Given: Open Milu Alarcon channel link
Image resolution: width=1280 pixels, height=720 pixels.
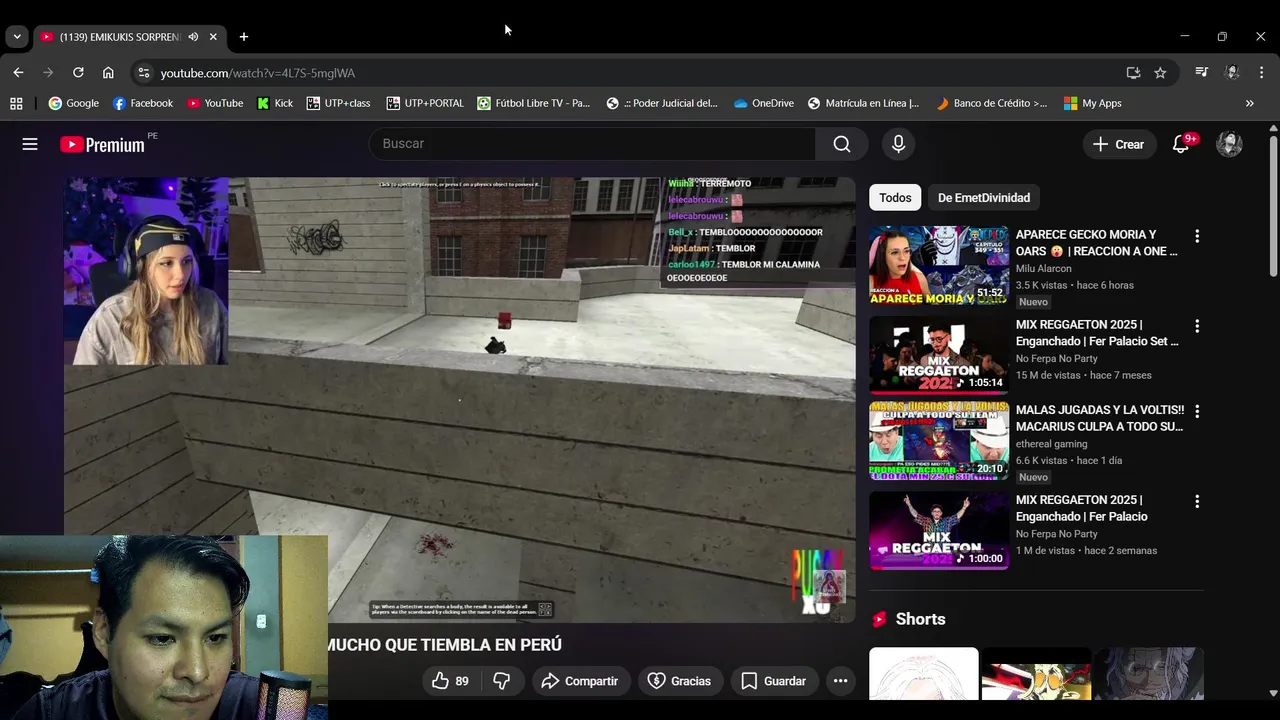Looking at the screenshot, I should 1043,269.
